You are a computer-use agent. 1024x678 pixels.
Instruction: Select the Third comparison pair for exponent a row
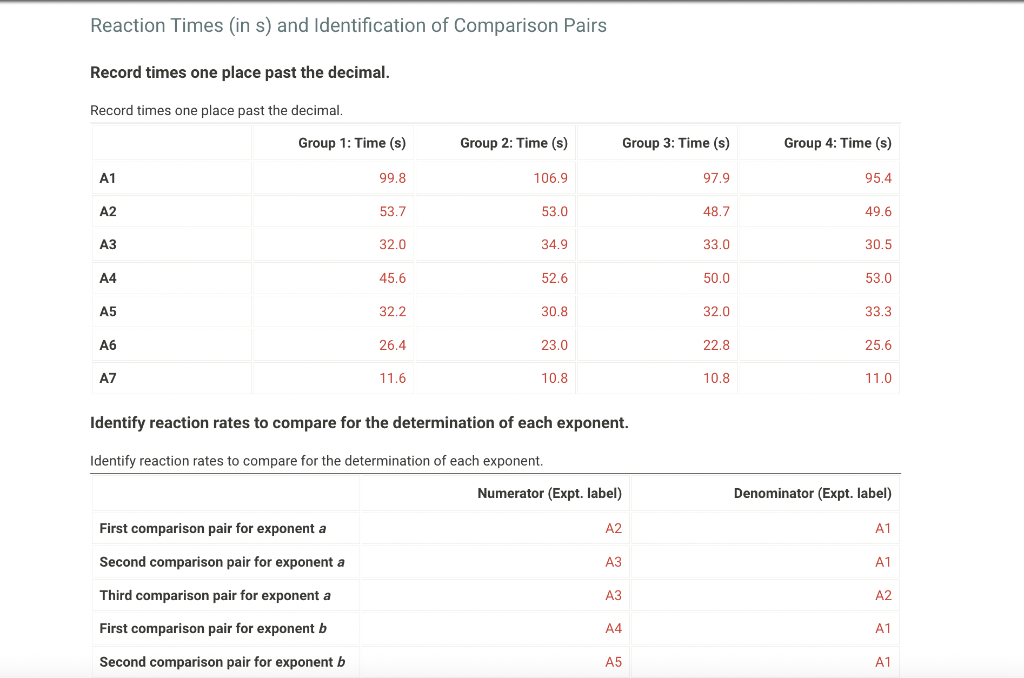[212, 595]
